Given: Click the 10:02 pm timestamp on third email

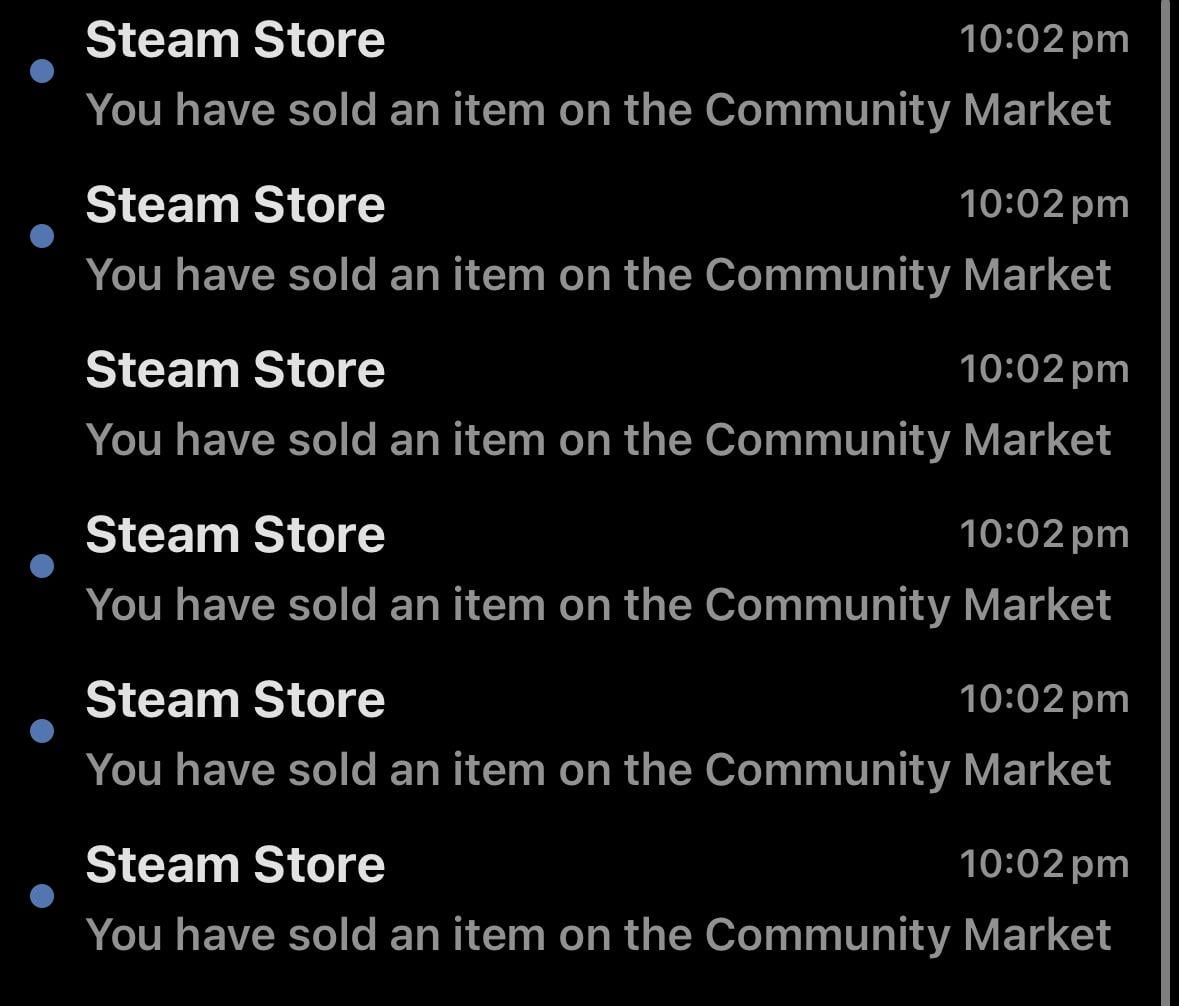Looking at the screenshot, I should [1043, 370].
